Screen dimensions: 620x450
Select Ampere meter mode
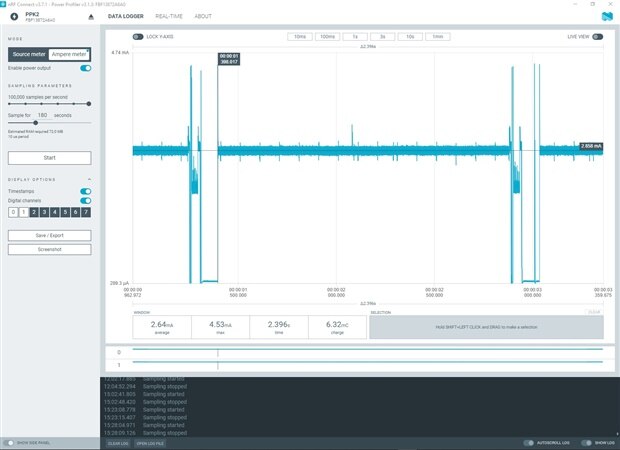pyautogui.click(x=69, y=54)
